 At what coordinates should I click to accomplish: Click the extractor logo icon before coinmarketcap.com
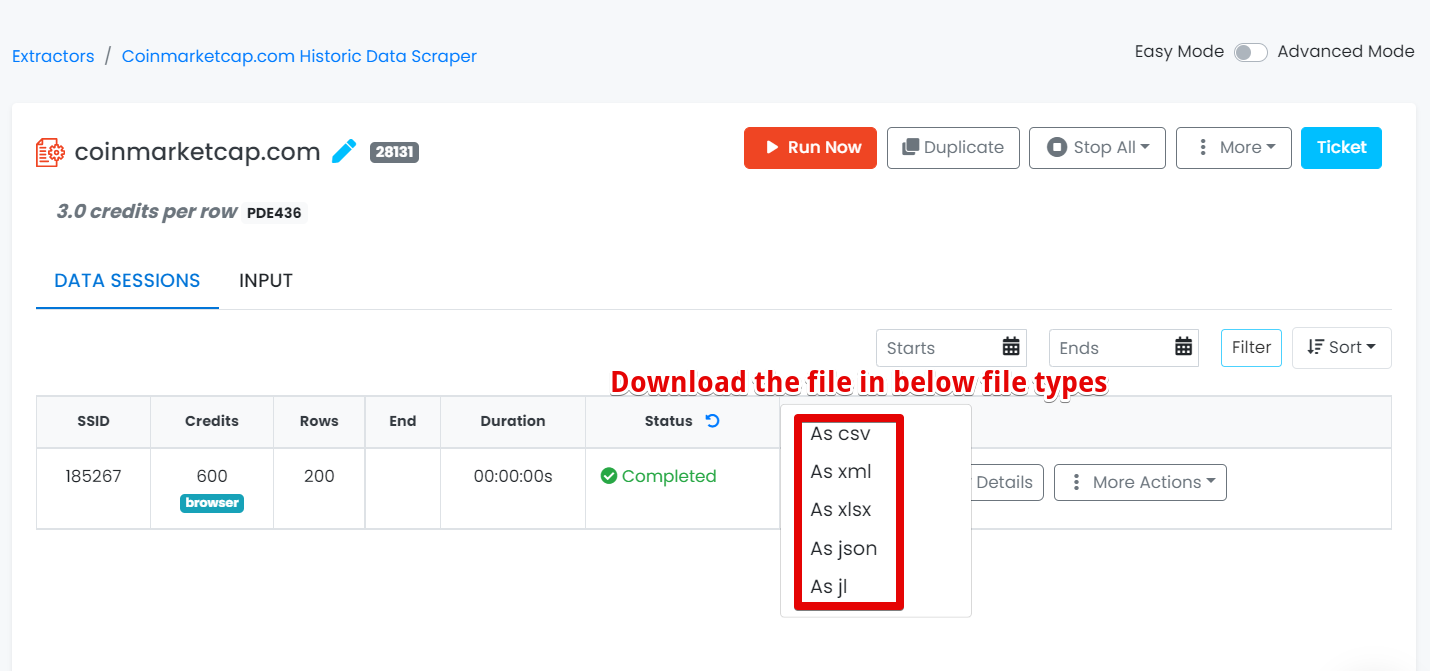pos(50,152)
